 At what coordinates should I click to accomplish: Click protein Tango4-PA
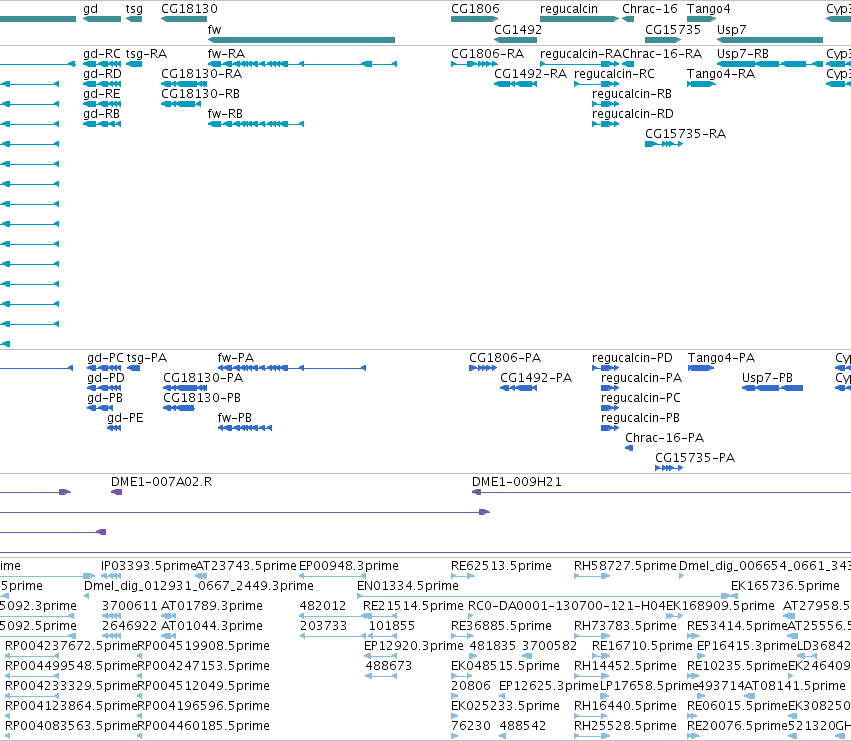pos(701,368)
